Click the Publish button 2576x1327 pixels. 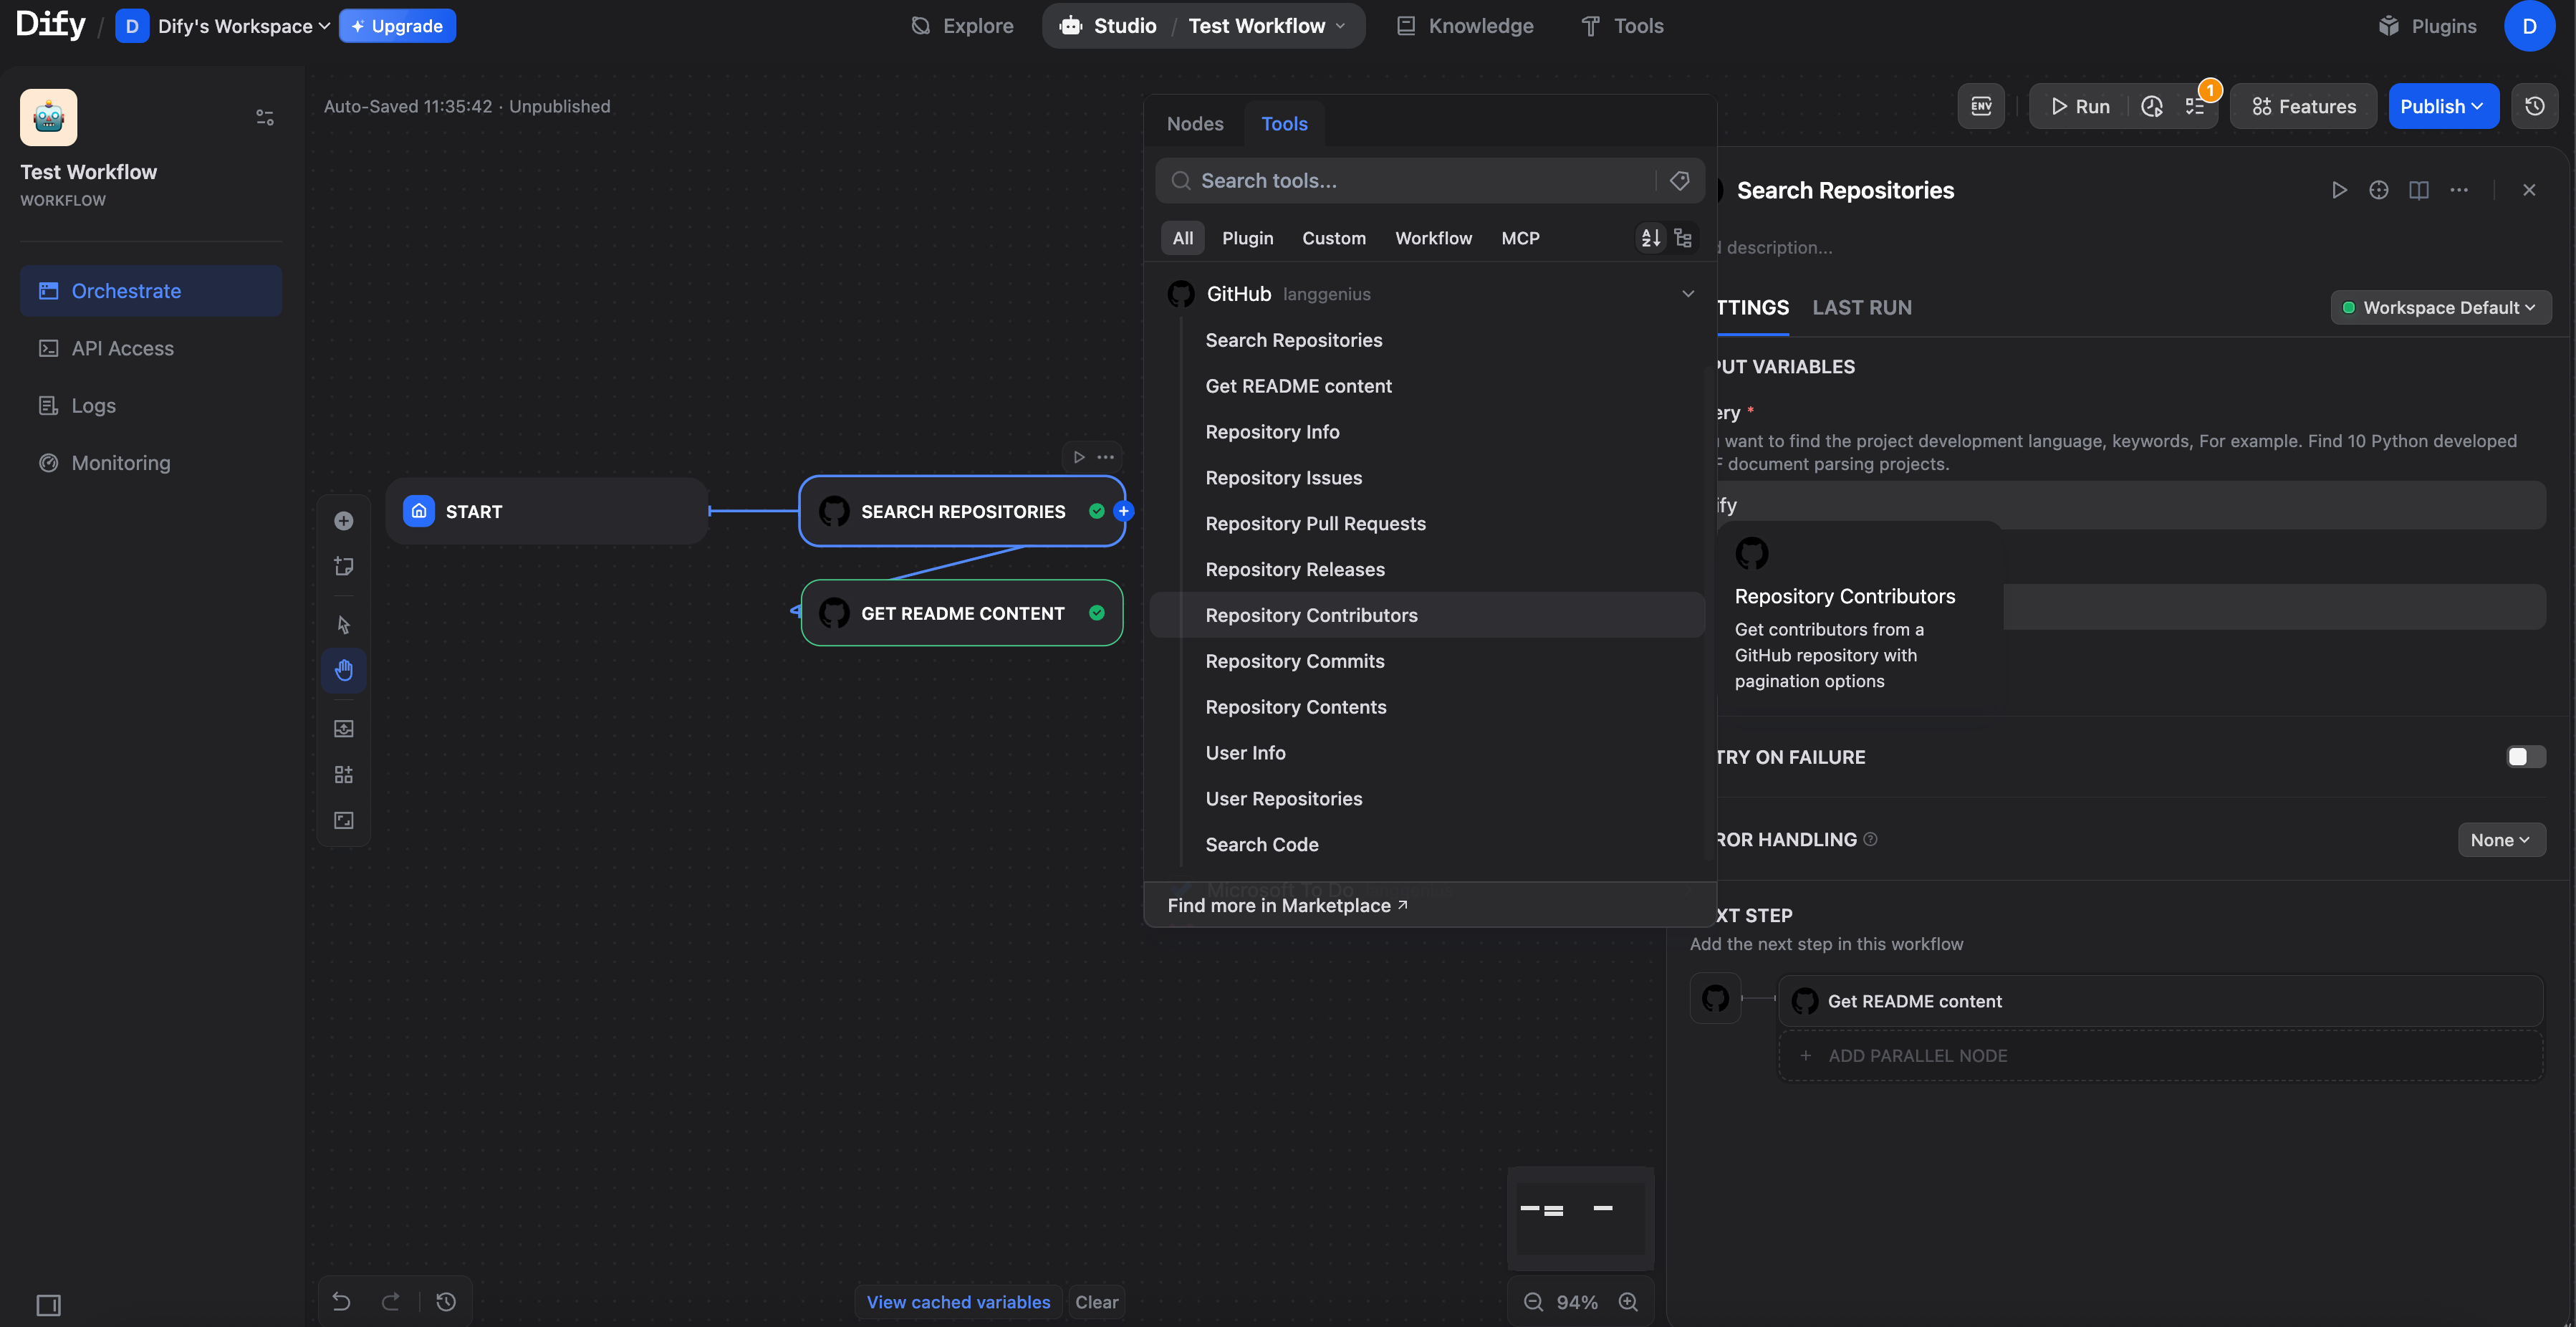coord(2441,106)
